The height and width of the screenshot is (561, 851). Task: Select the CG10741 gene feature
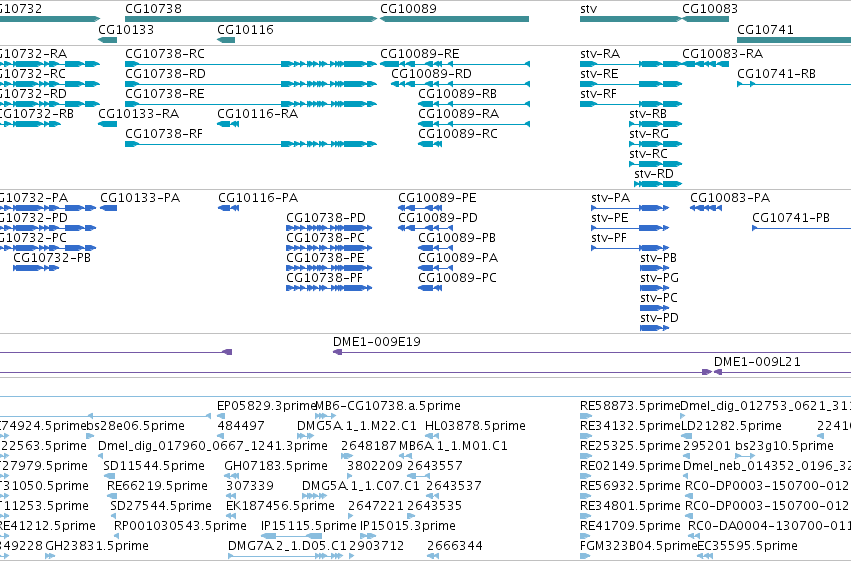(x=794, y=40)
